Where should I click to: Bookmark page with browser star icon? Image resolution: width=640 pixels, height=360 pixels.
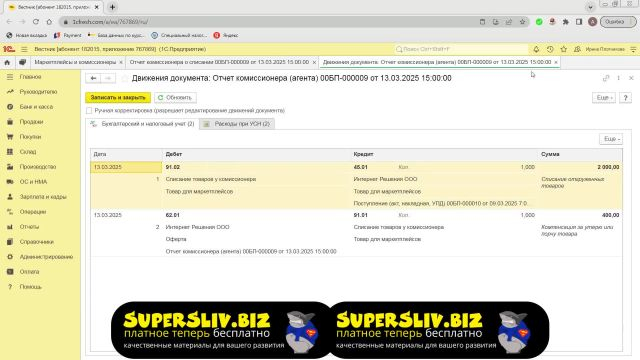coord(522,22)
